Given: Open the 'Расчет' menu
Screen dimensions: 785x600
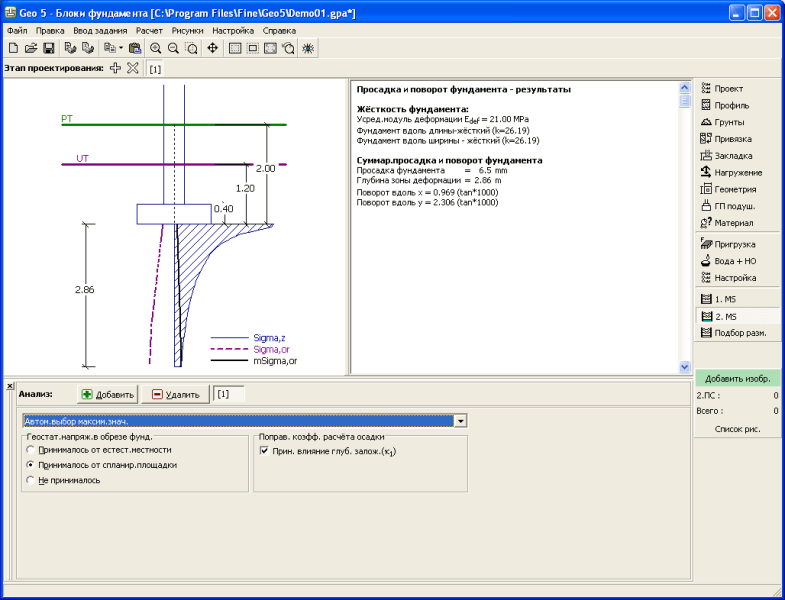Looking at the screenshot, I should click(149, 31).
